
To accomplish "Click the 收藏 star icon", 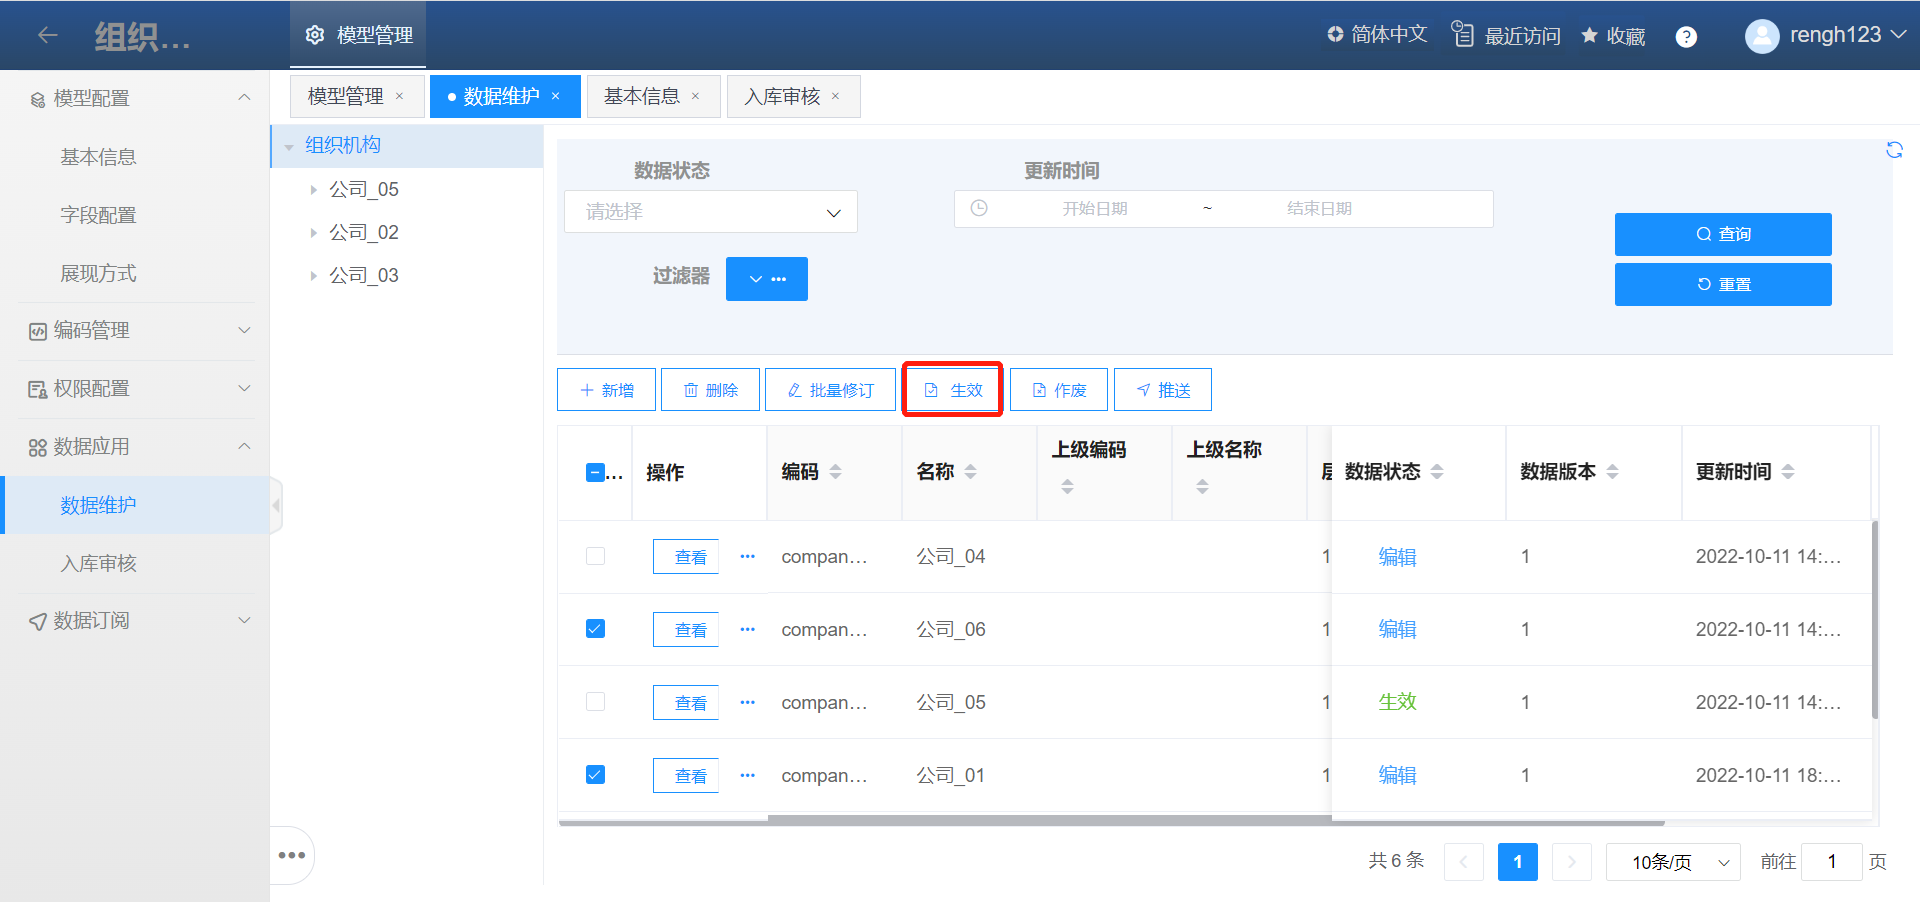I will 1589,36.
